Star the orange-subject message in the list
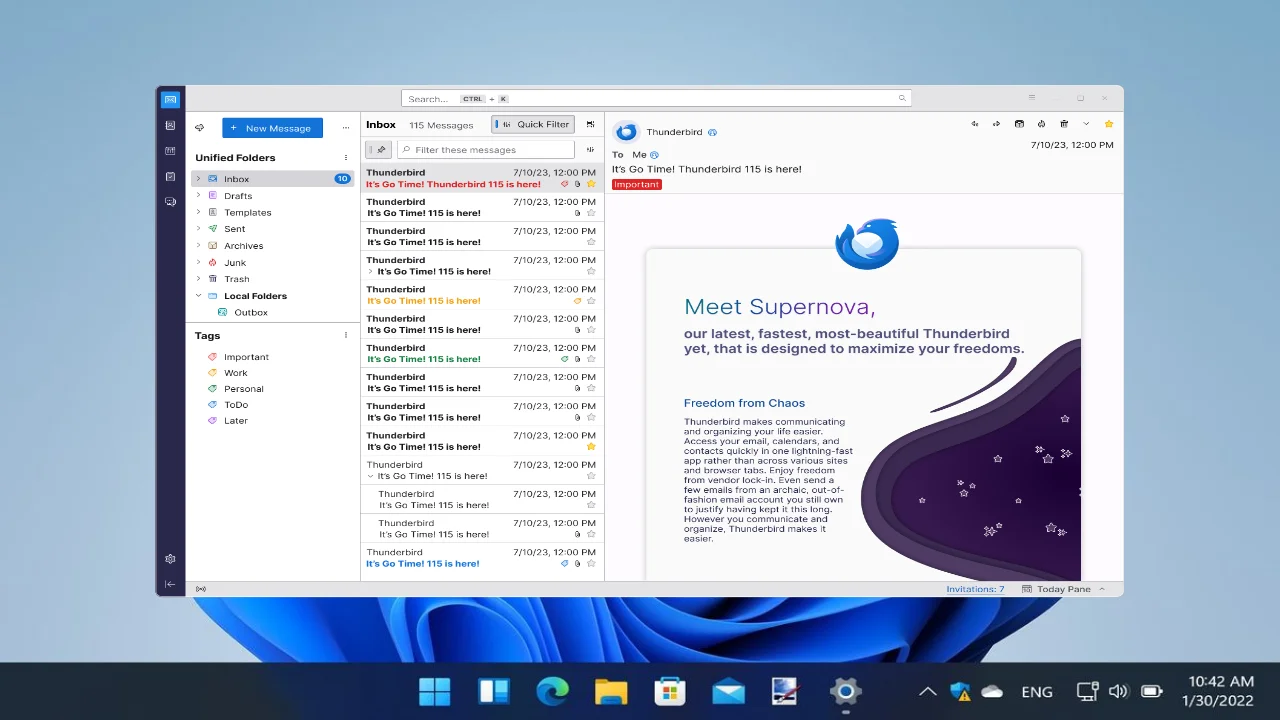Screen dimensions: 1280x720 (x=591, y=301)
